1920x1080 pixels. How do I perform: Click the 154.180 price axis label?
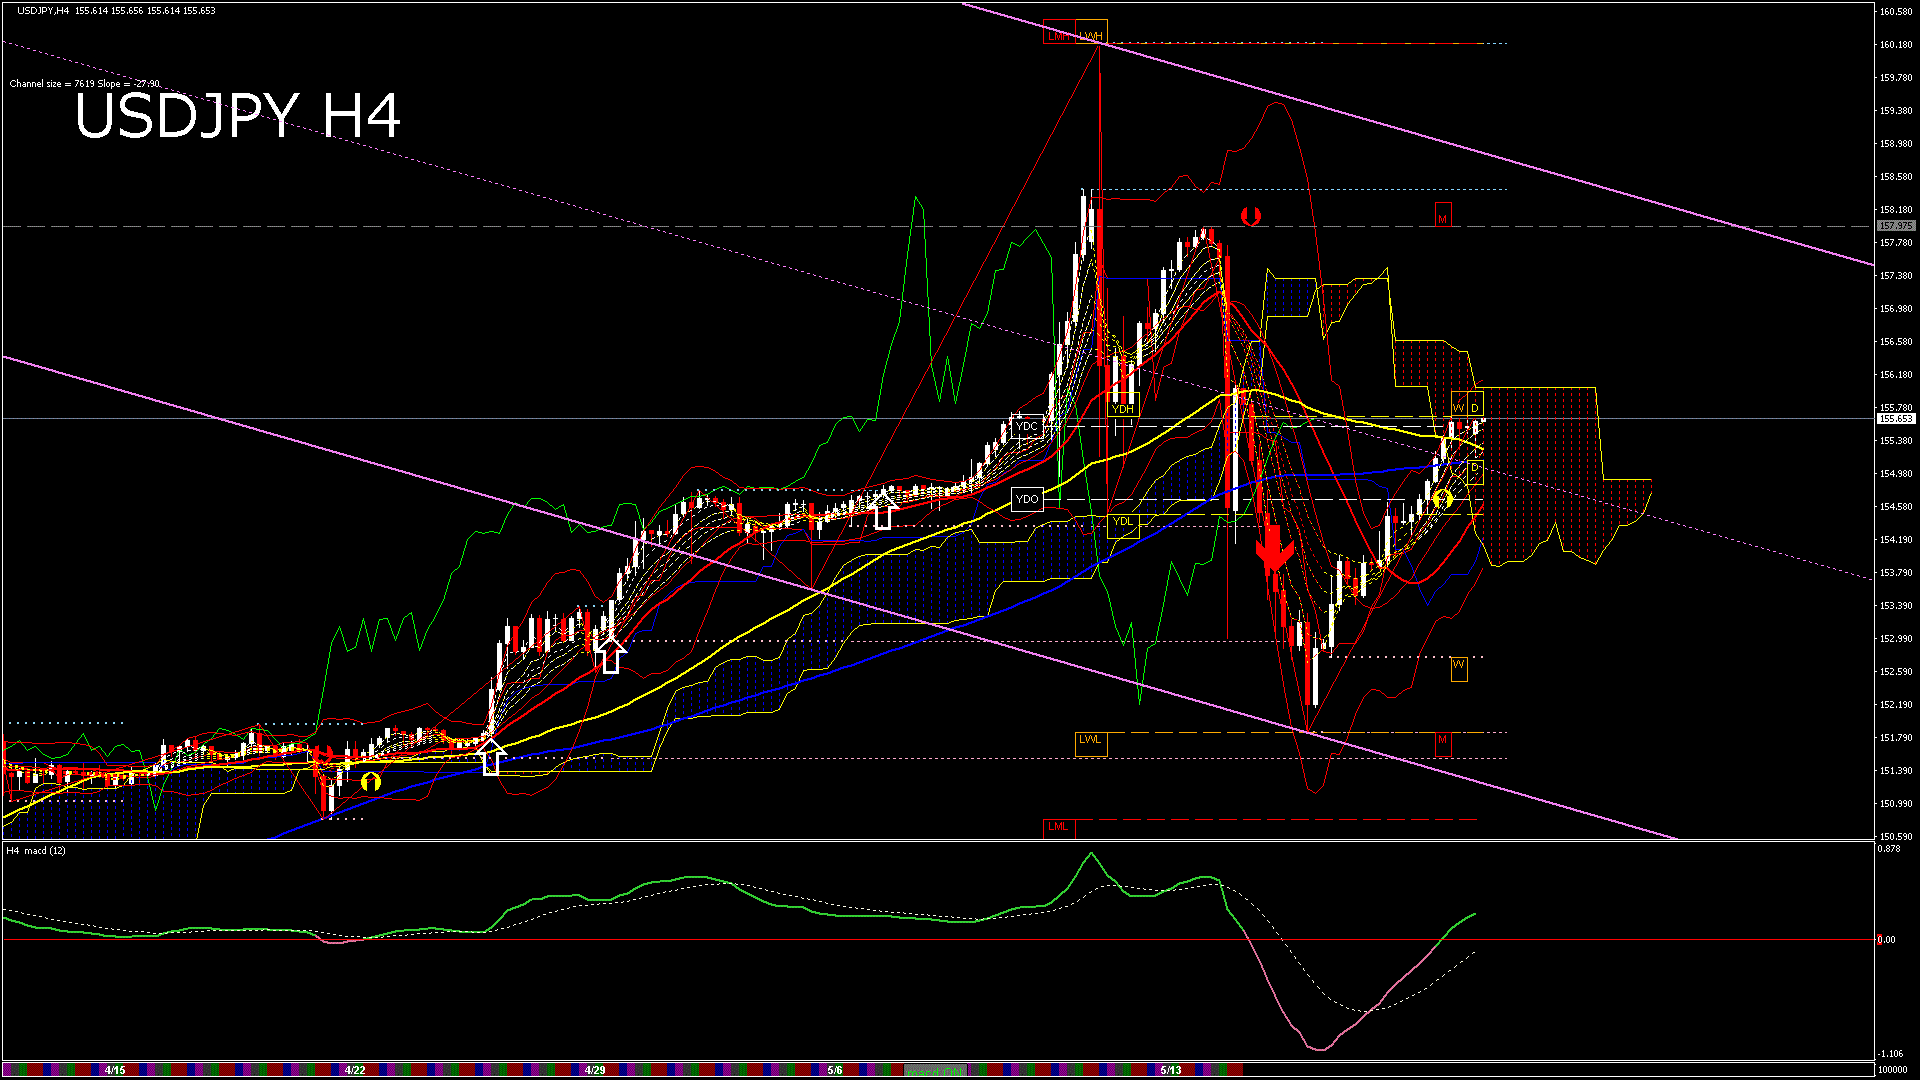[x=1896, y=540]
